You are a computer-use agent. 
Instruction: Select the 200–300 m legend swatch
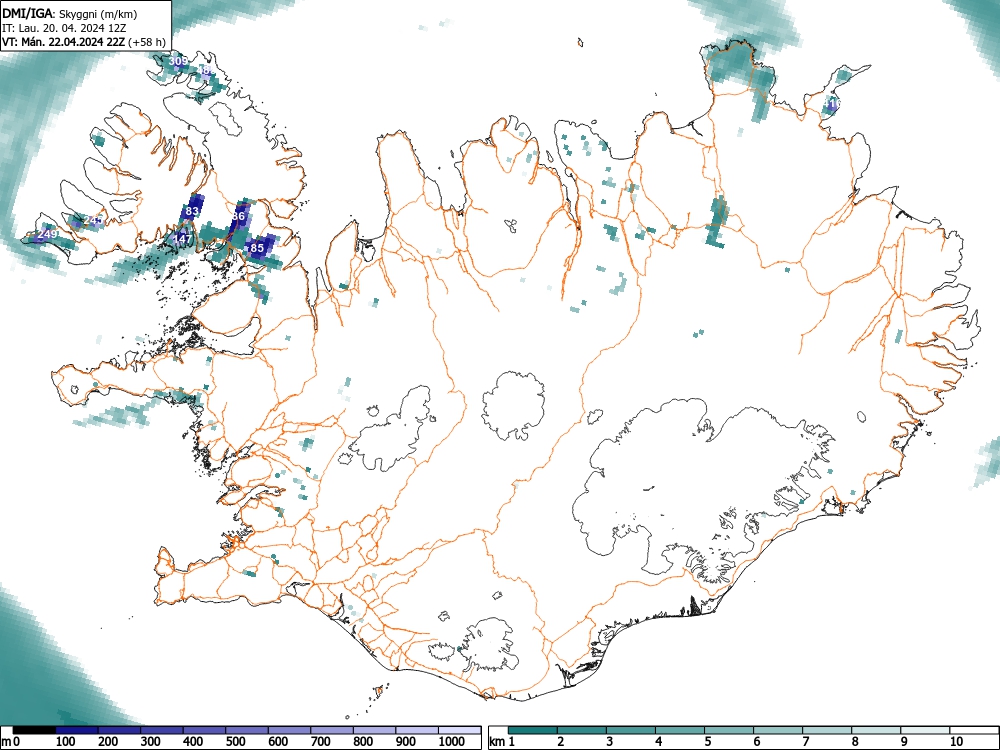119,730
